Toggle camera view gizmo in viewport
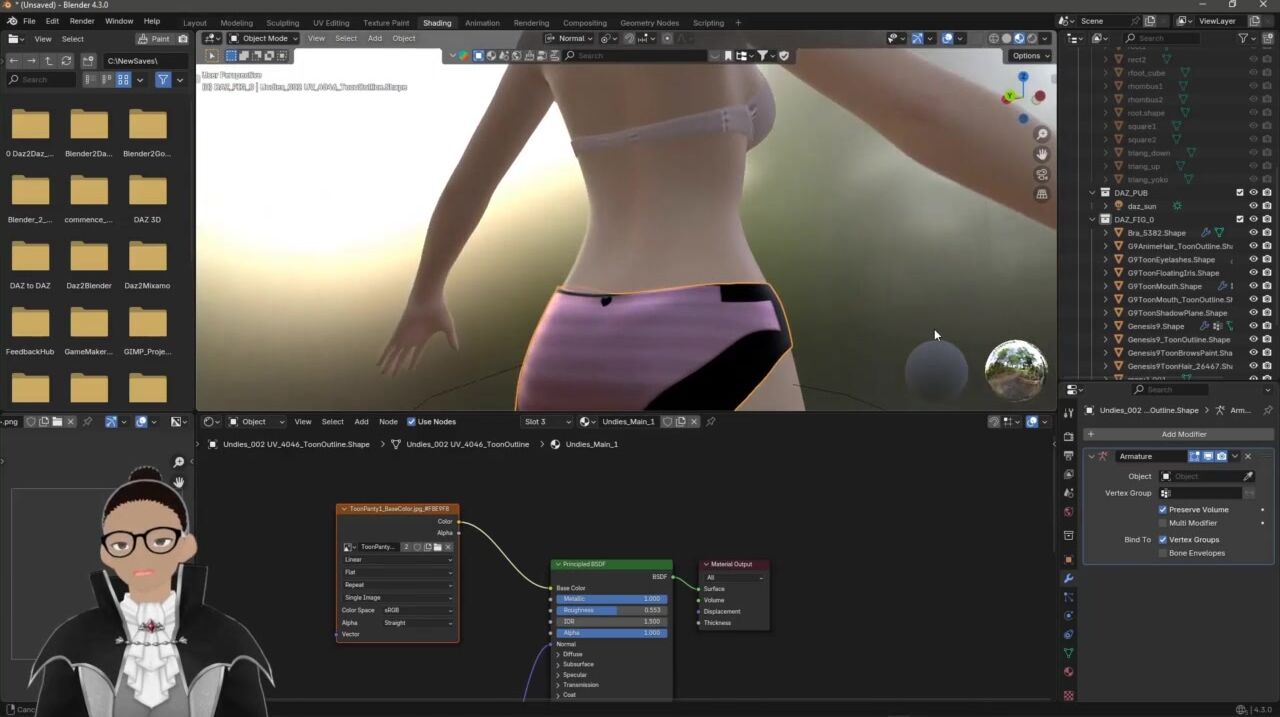This screenshot has width=1280, height=717. pos(1042,174)
